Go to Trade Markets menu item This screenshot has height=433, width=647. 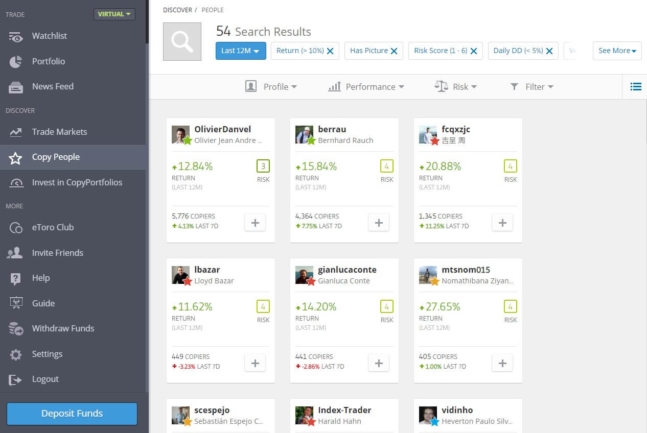tap(60, 132)
